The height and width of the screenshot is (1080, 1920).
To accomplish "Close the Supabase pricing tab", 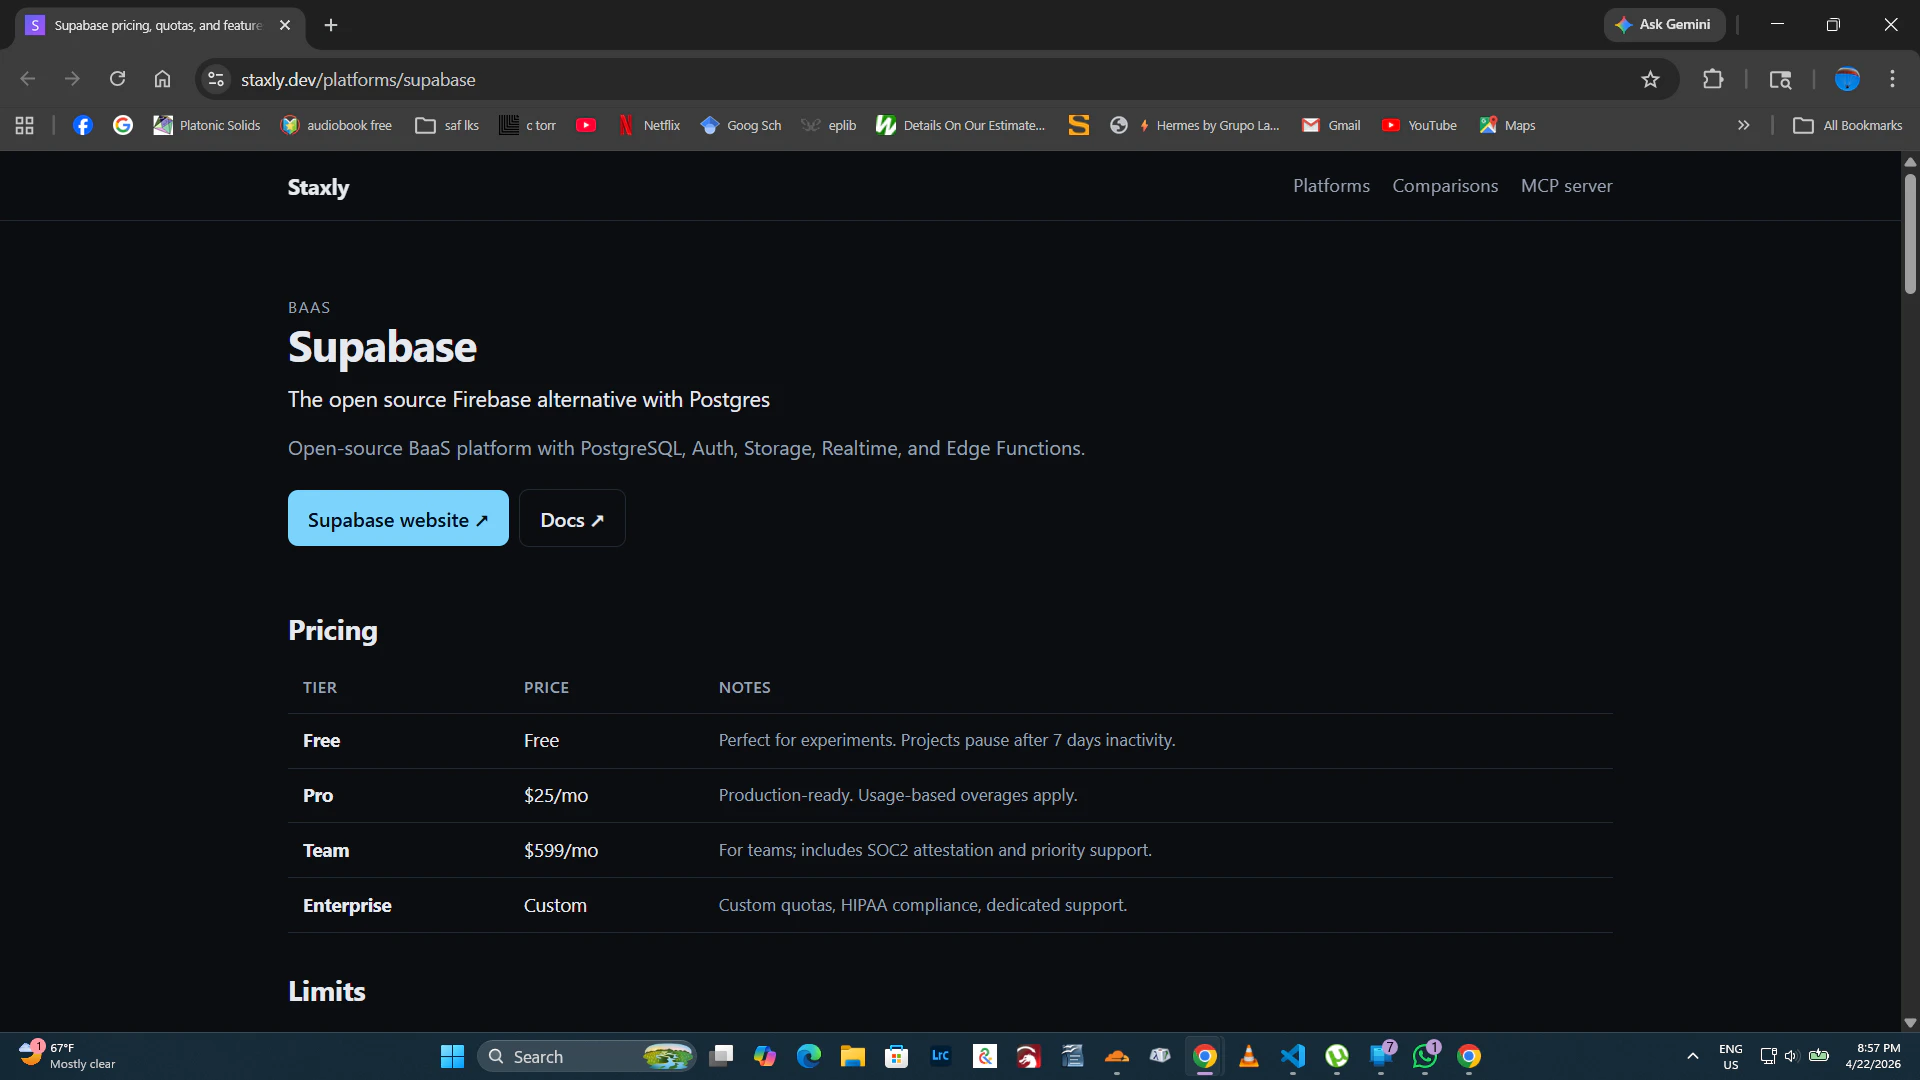I will [285, 25].
